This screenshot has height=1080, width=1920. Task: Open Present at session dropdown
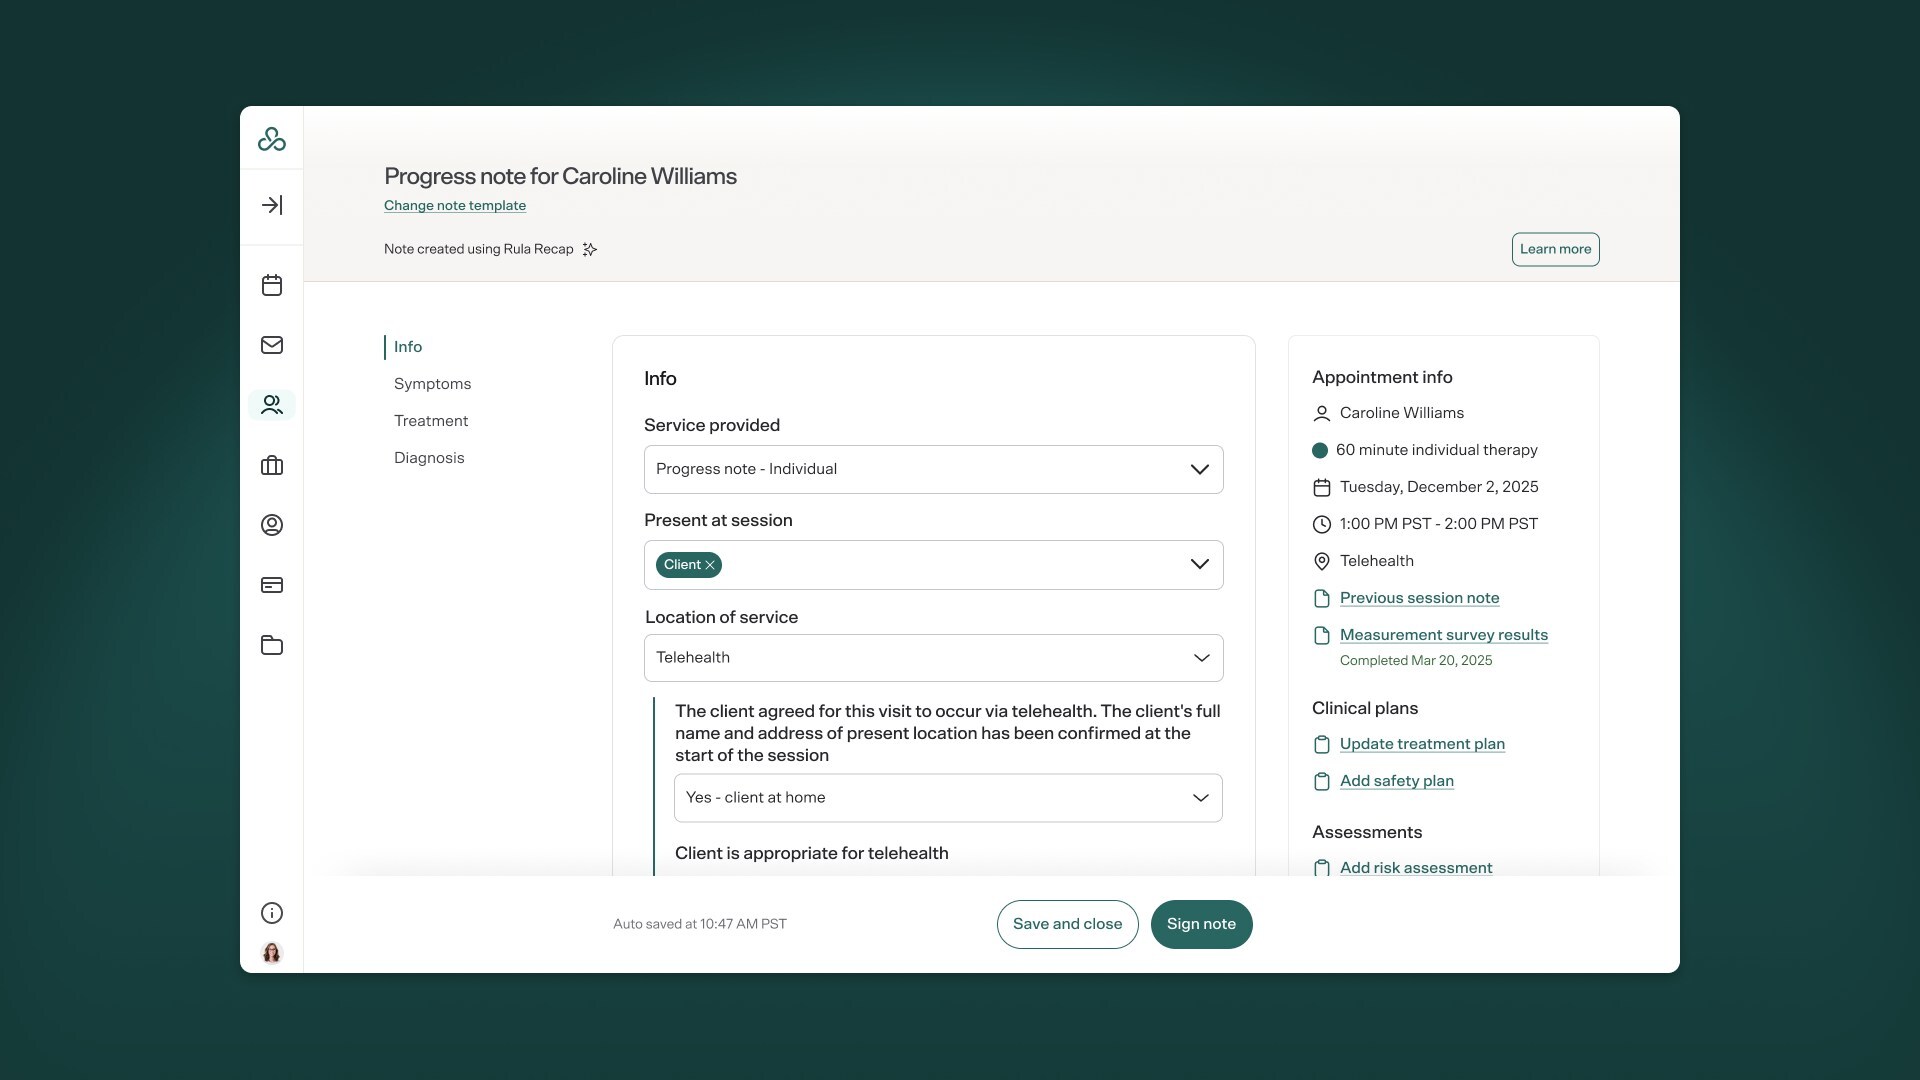[1199, 564]
